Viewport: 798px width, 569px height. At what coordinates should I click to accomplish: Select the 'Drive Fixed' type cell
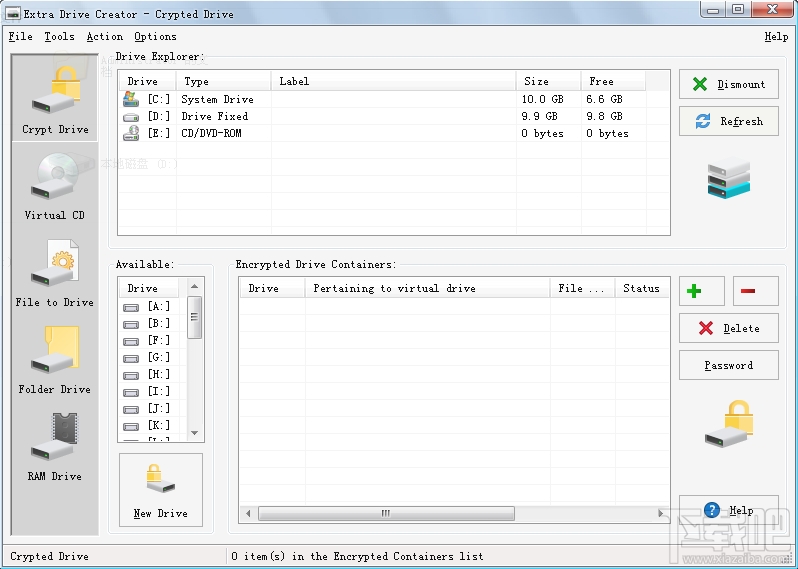pos(215,117)
